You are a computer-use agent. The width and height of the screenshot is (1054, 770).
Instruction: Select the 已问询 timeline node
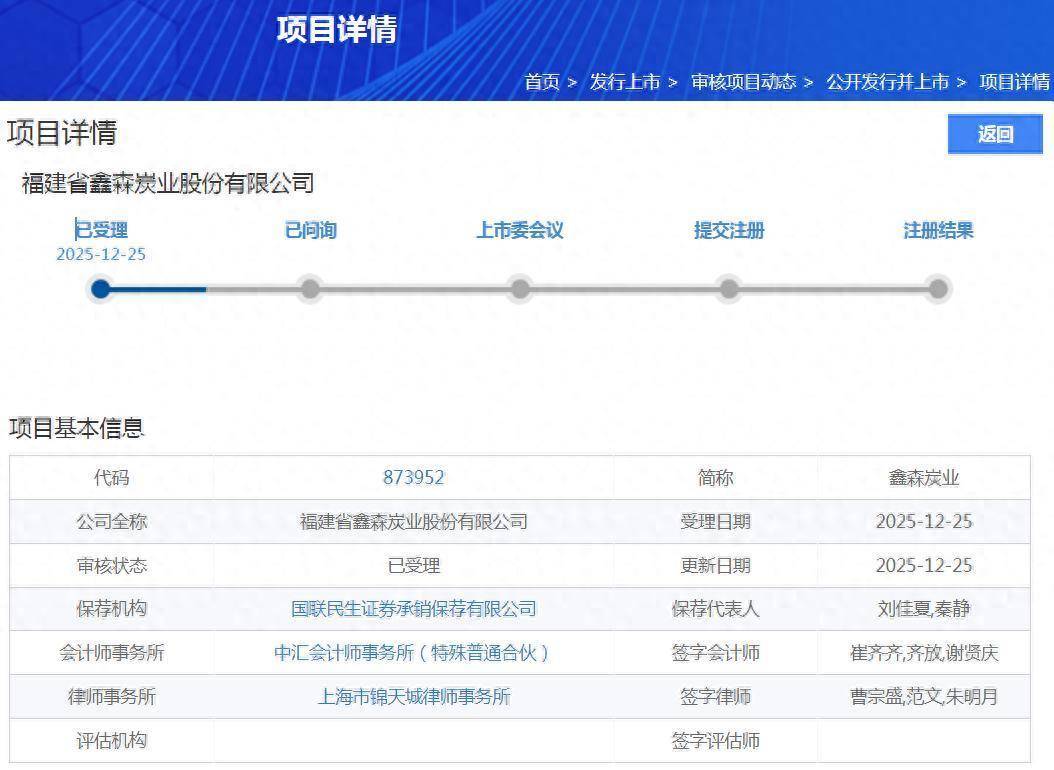point(311,289)
